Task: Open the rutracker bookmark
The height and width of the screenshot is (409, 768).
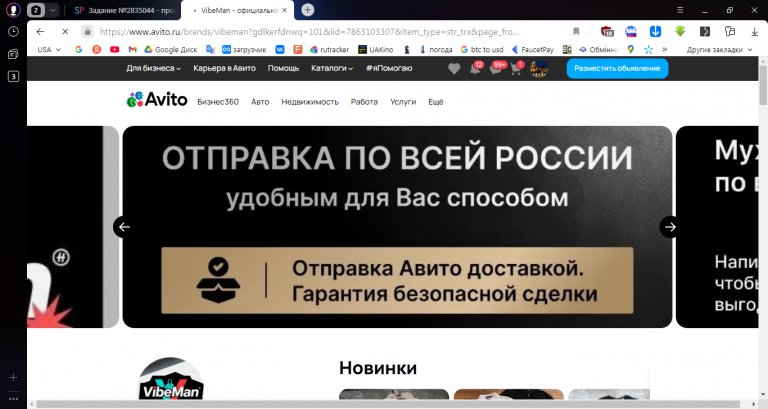Action: click(x=330, y=49)
